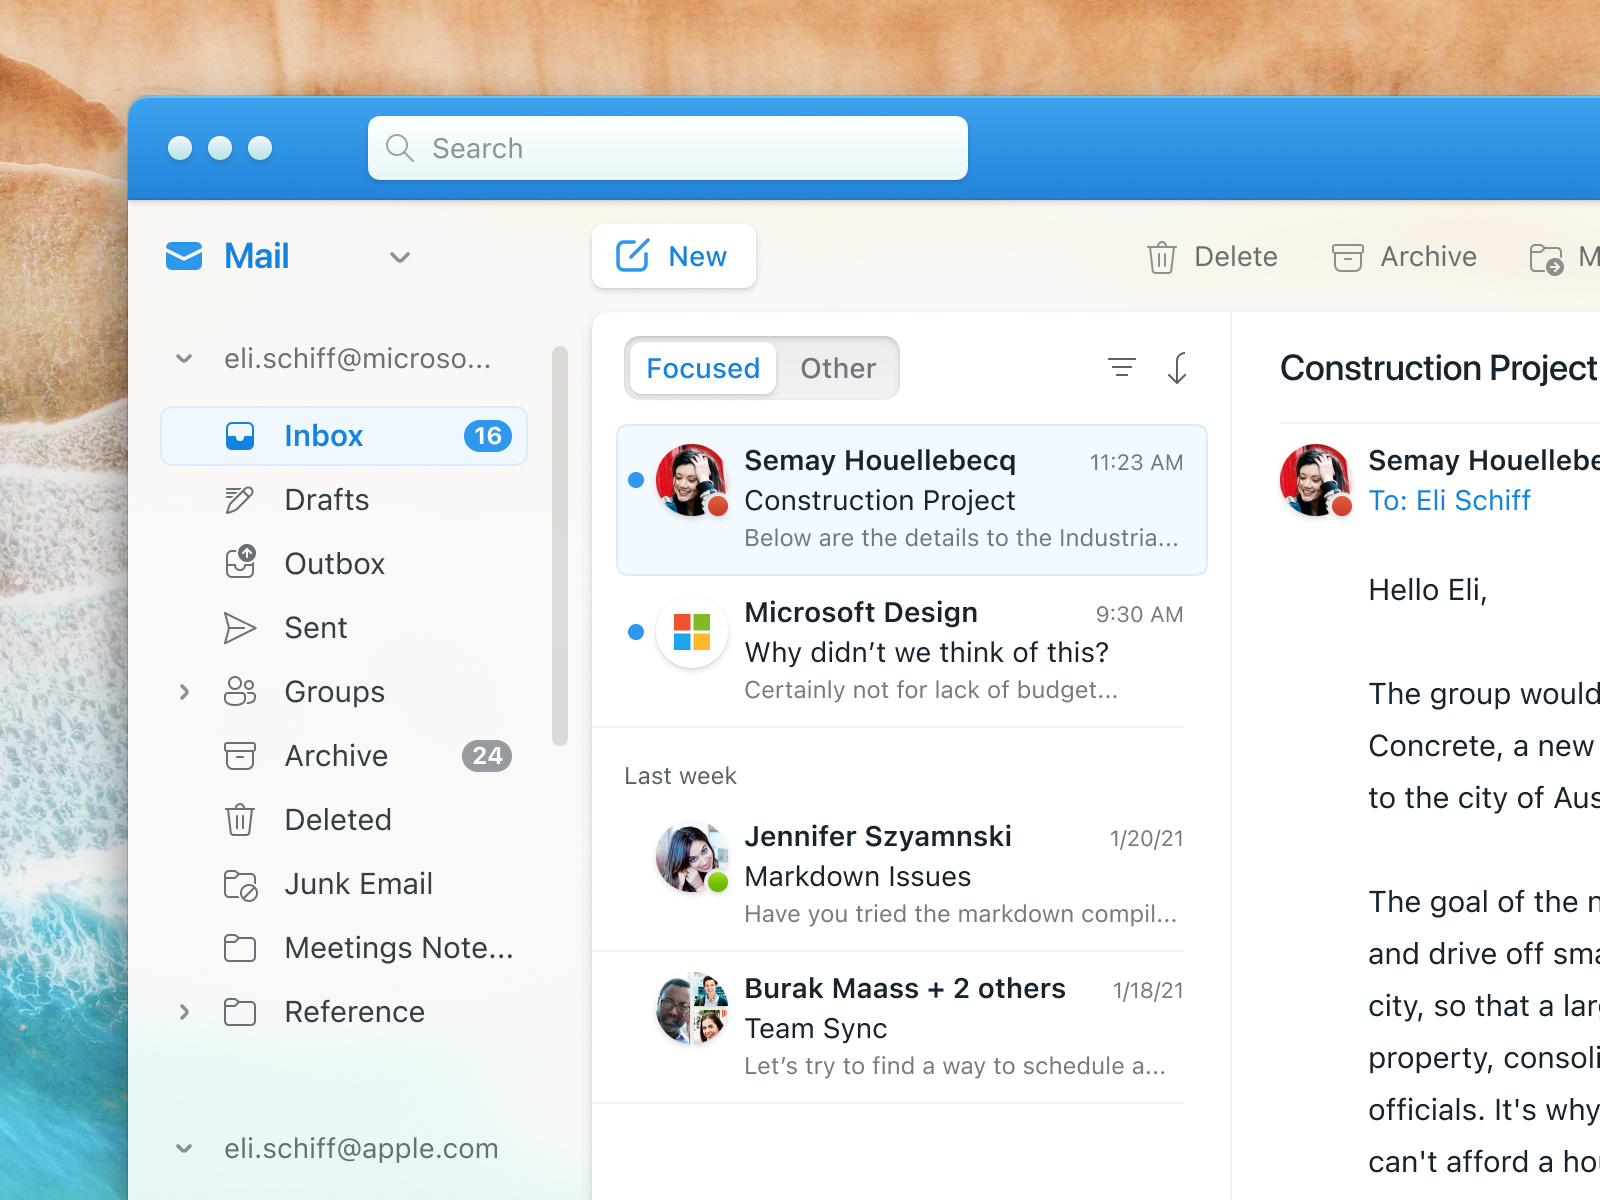Screen dimensions: 1600x1200
Task: Click the Search field
Action: (x=668, y=148)
